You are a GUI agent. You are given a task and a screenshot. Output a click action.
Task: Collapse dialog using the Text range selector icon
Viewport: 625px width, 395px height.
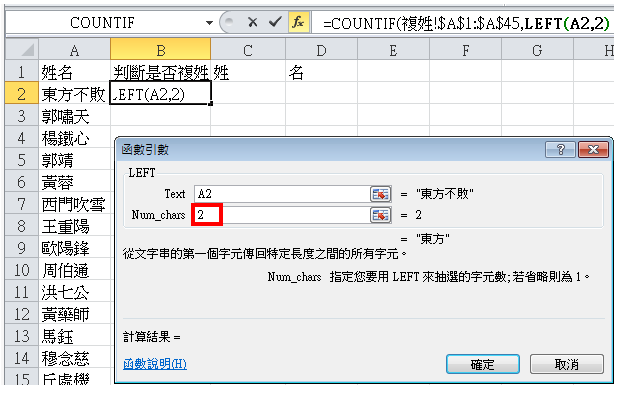tap(380, 194)
